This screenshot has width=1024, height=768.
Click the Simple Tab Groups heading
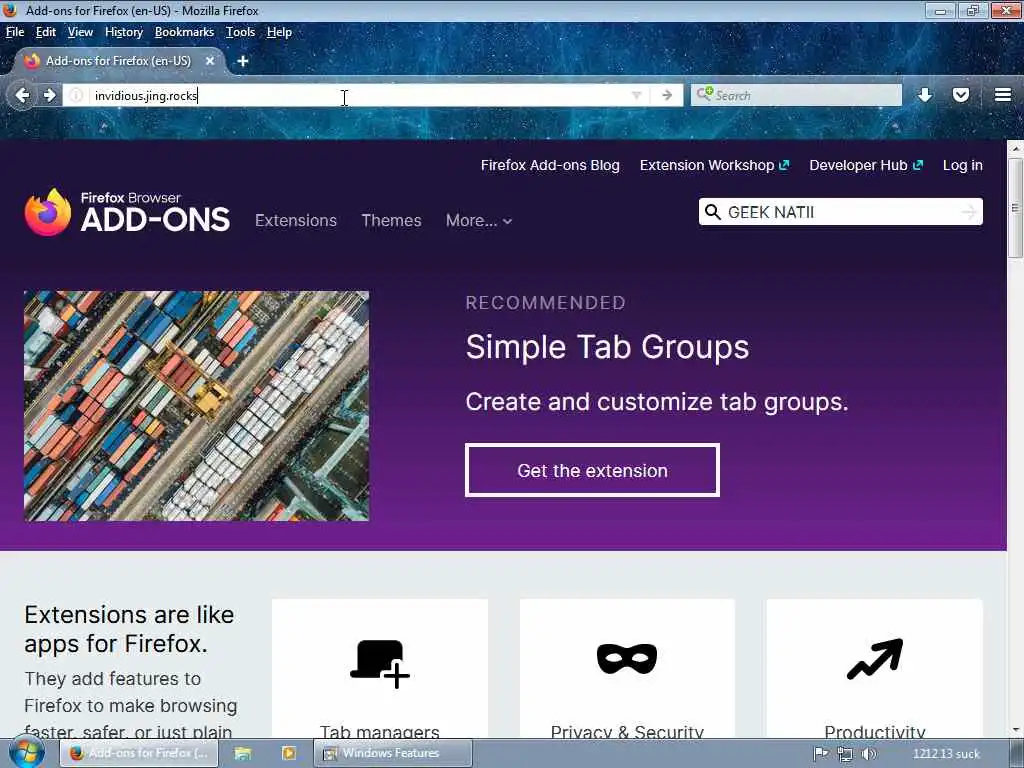click(x=607, y=347)
